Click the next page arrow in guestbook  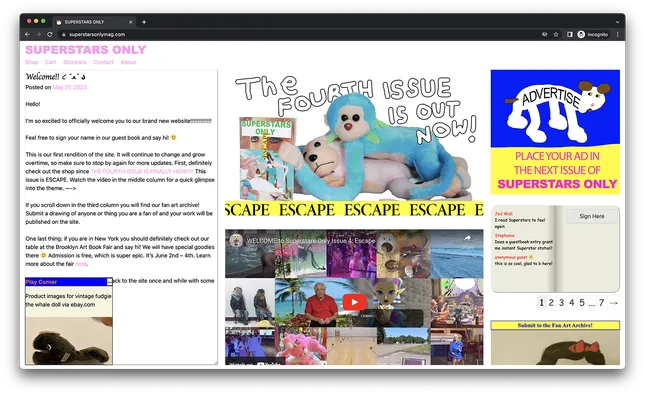click(614, 303)
